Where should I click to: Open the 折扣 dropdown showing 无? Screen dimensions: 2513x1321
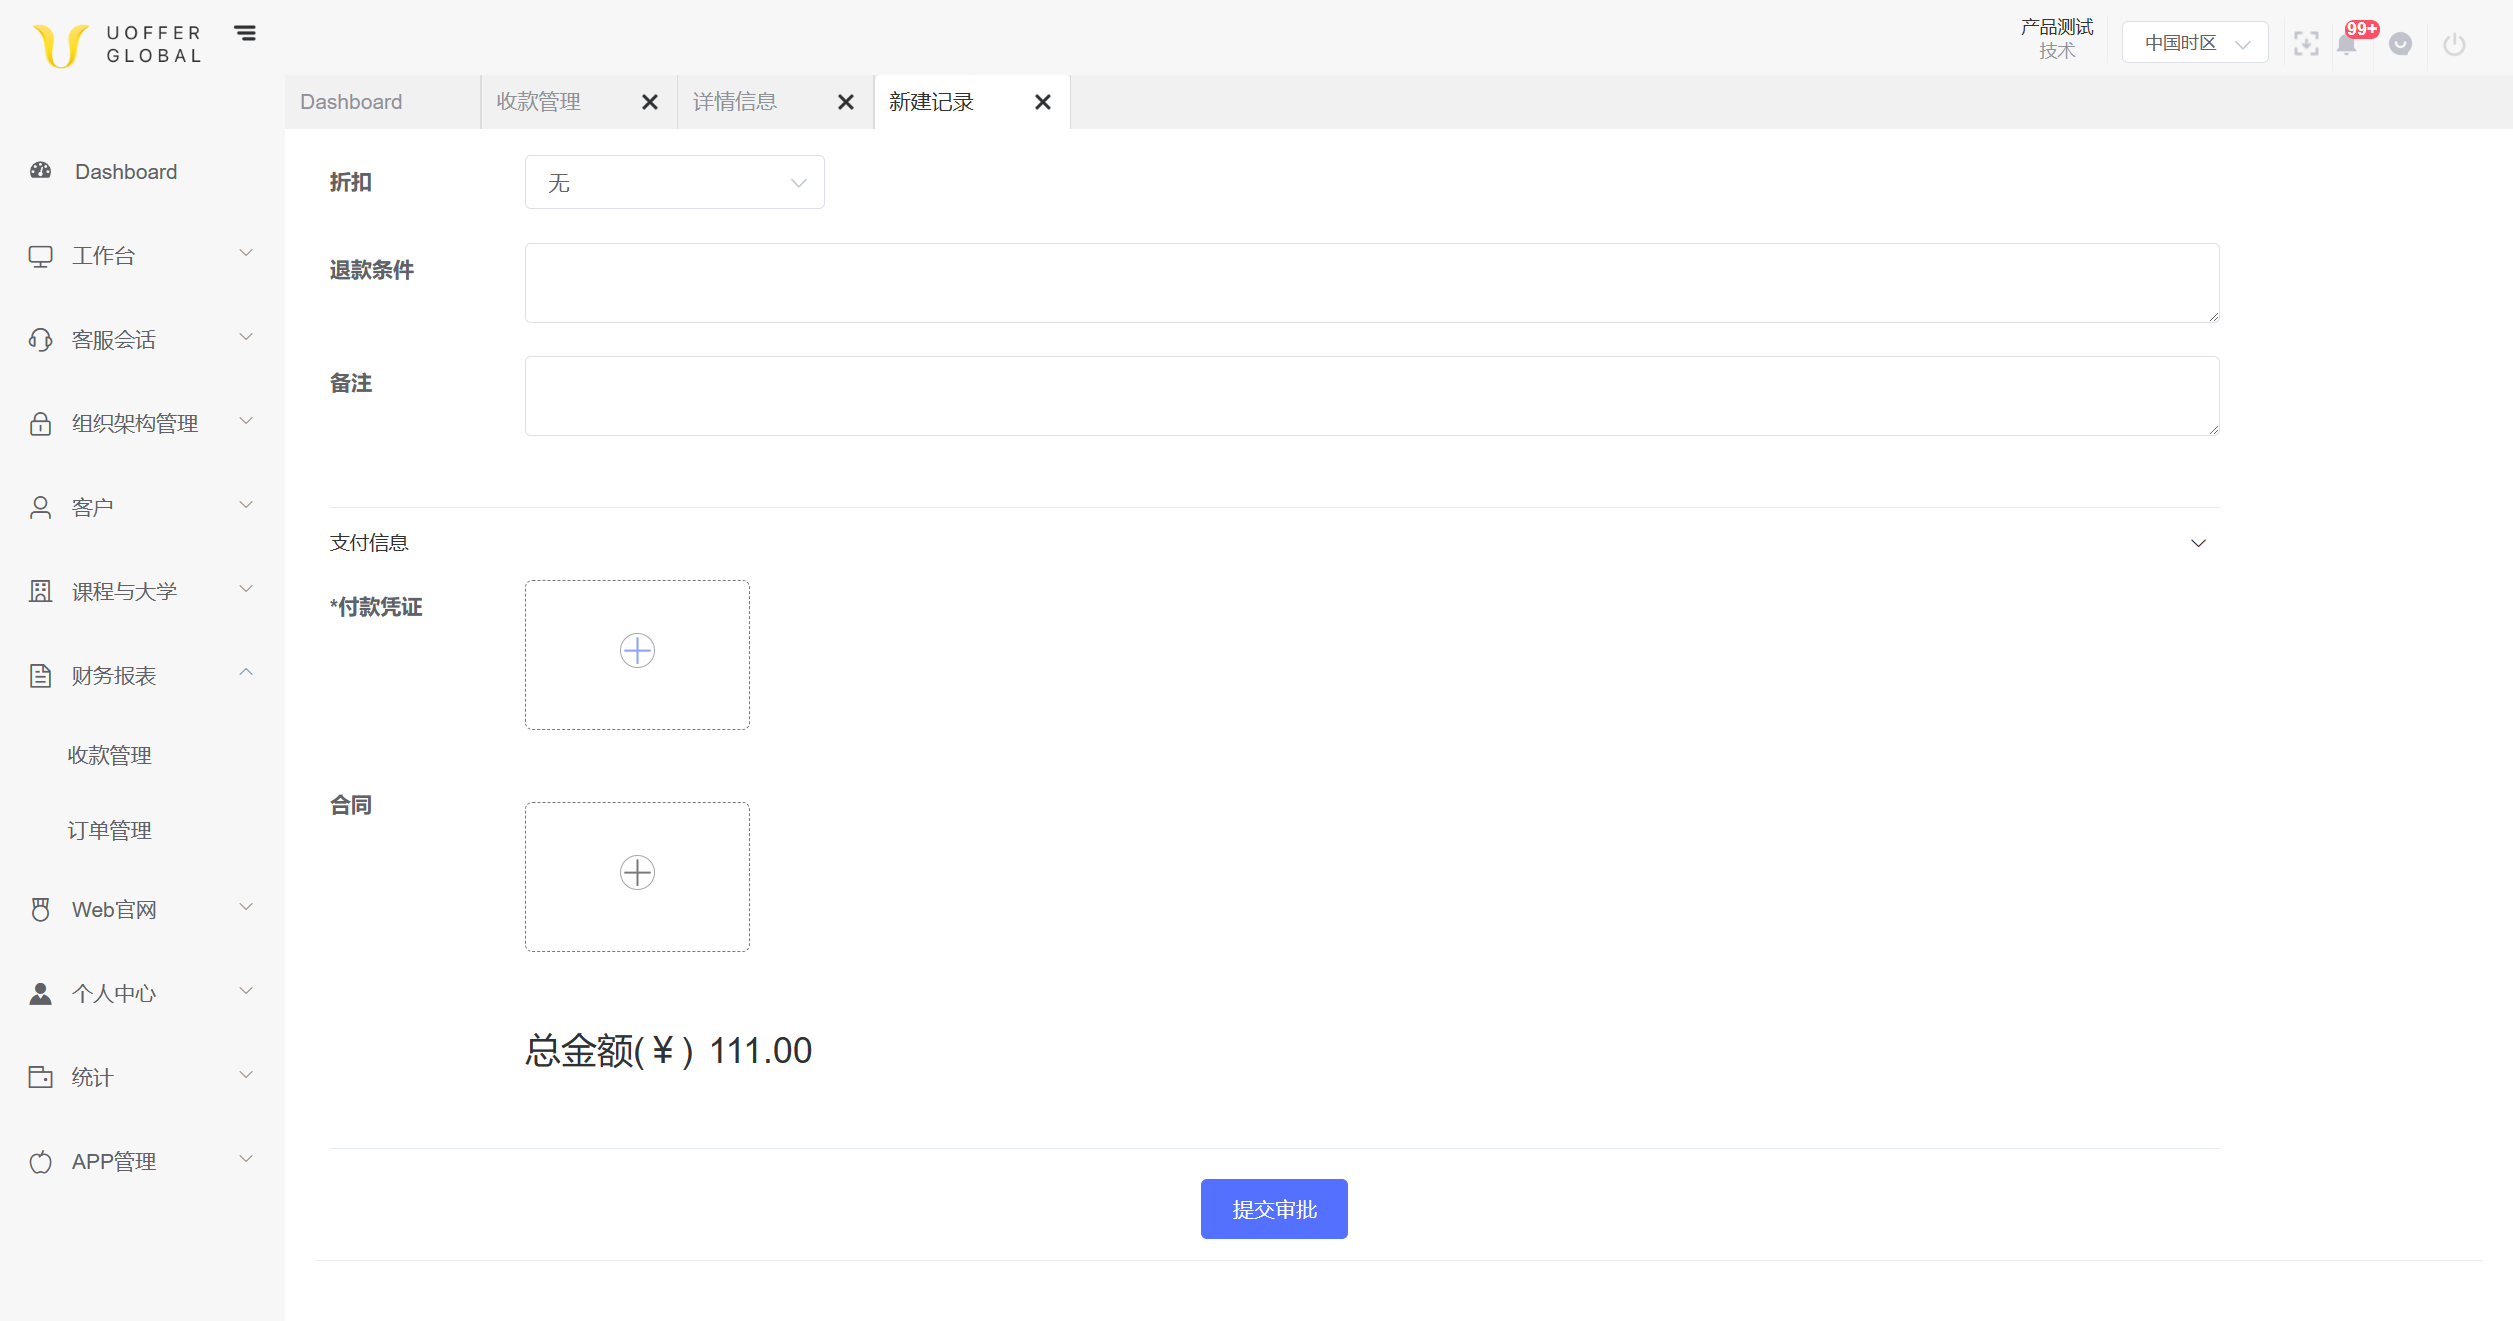coord(675,183)
